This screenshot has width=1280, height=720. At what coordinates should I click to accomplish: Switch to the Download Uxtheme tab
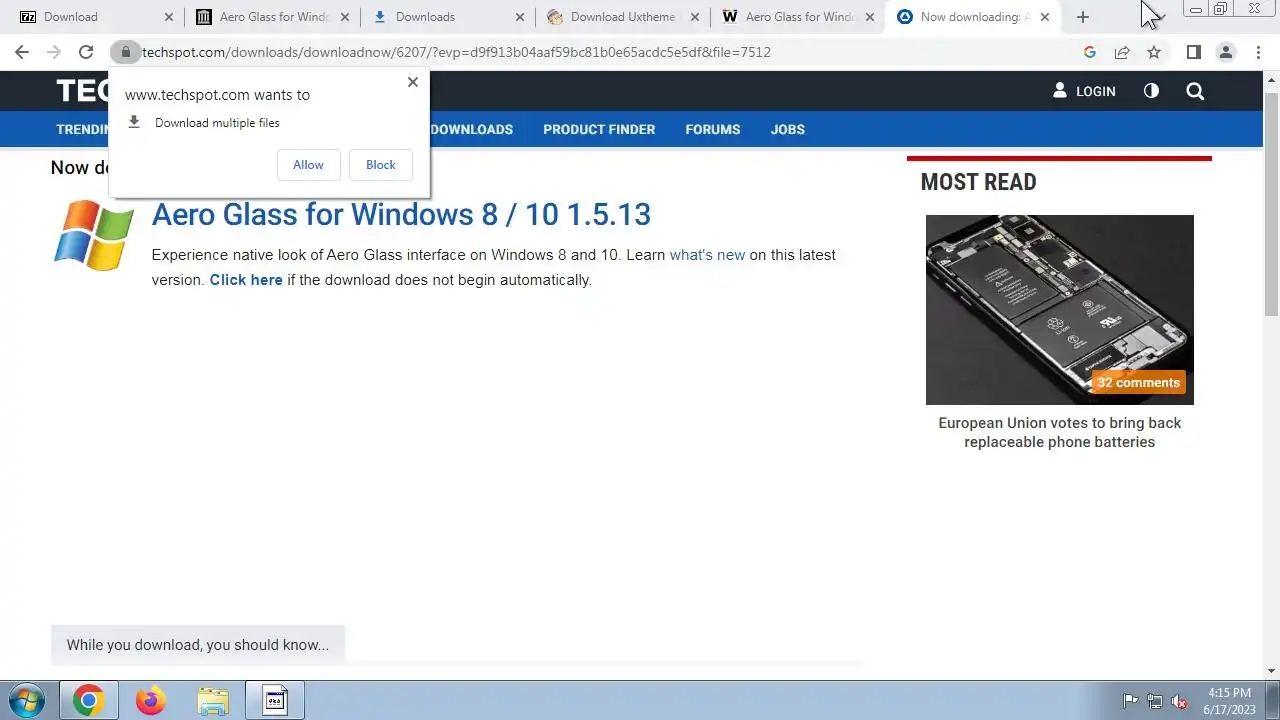[x=623, y=17]
